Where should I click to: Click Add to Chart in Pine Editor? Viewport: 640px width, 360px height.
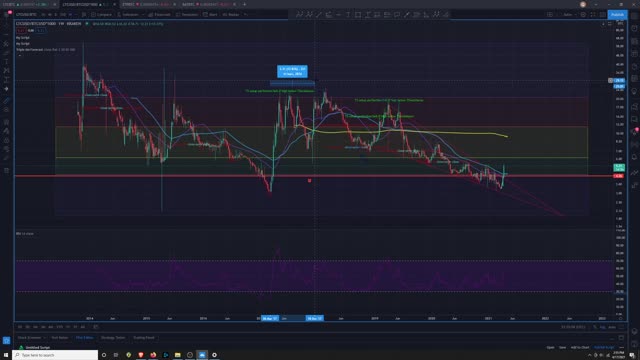pyautogui.click(x=580, y=347)
